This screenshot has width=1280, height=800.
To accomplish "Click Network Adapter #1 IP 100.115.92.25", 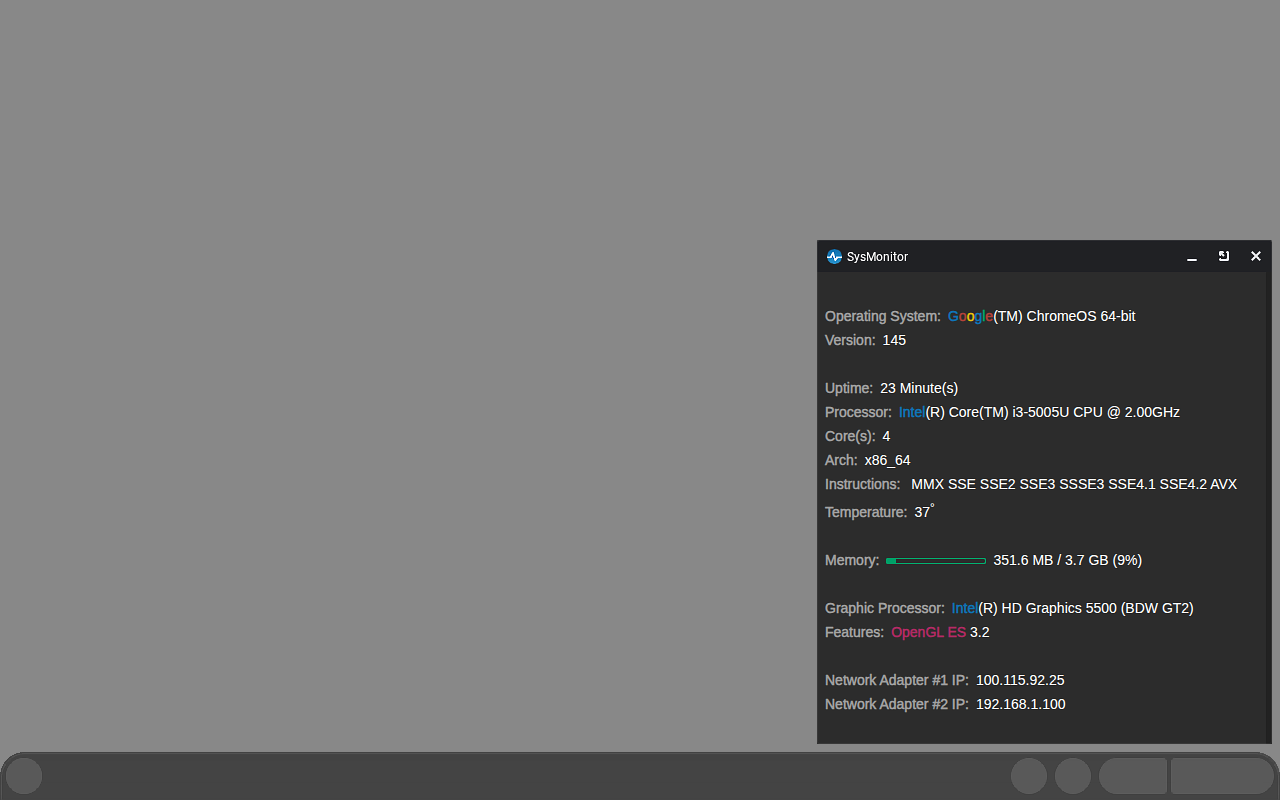I will pyautogui.click(x=1020, y=680).
